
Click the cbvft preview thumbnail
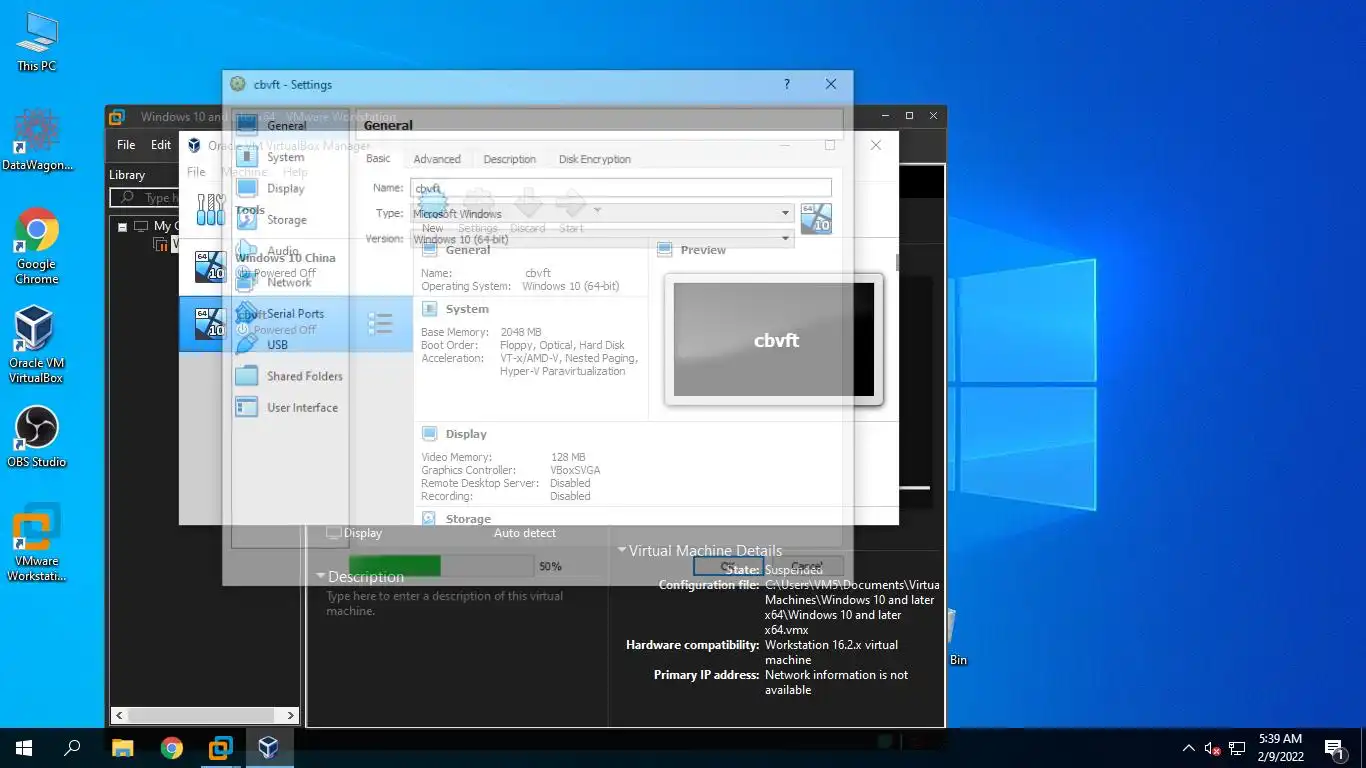[x=774, y=339]
